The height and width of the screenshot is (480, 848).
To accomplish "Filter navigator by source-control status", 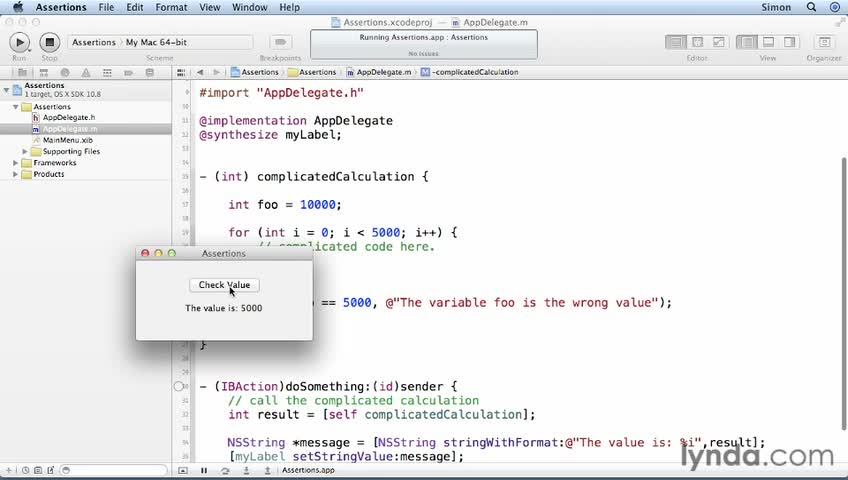I will click(x=38, y=470).
